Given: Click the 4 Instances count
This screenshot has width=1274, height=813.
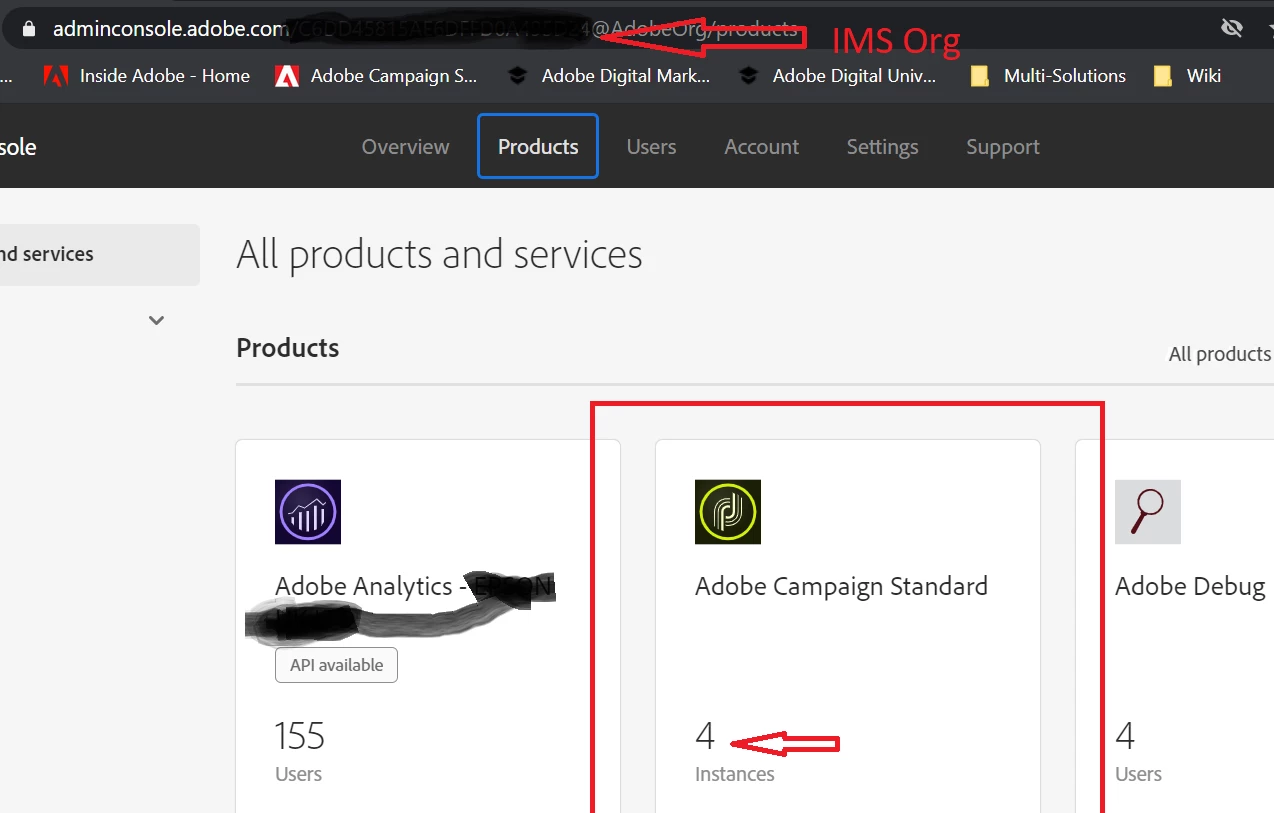Looking at the screenshot, I should pyautogui.click(x=705, y=736).
